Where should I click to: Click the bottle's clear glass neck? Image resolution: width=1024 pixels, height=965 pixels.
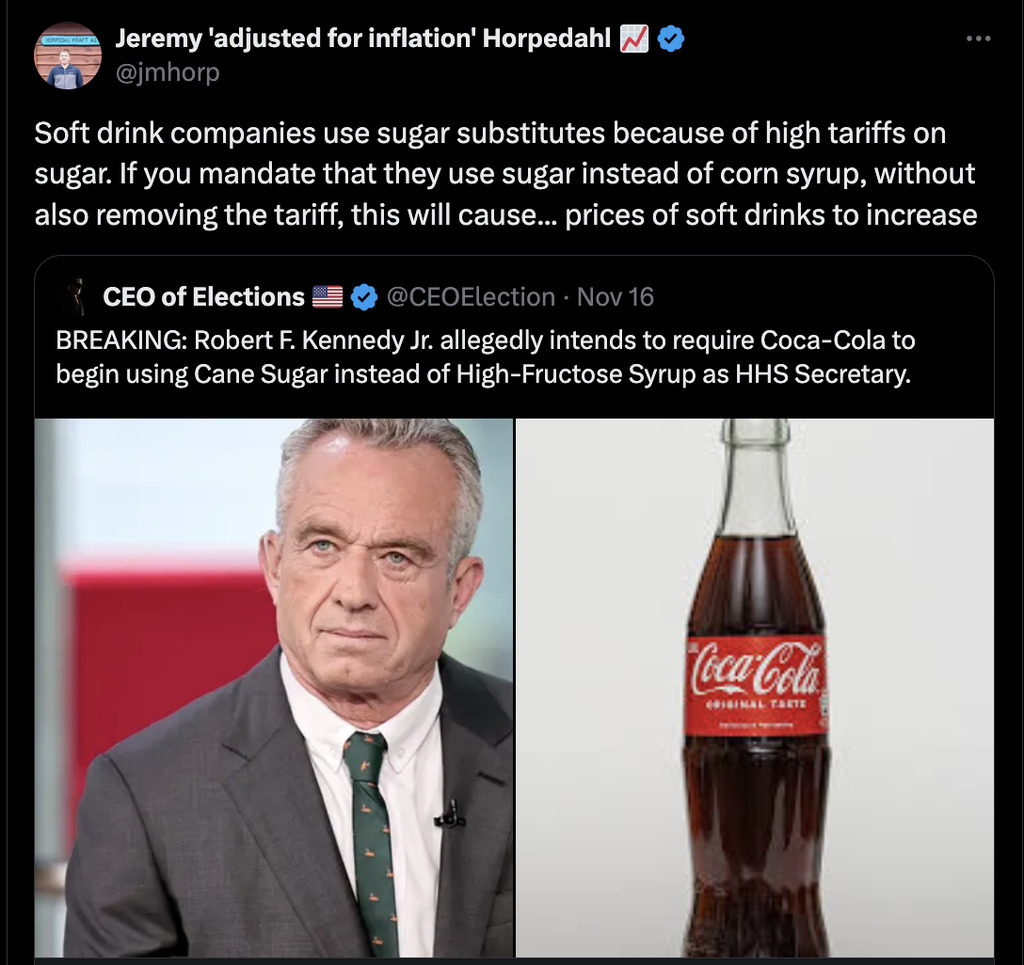point(756,480)
